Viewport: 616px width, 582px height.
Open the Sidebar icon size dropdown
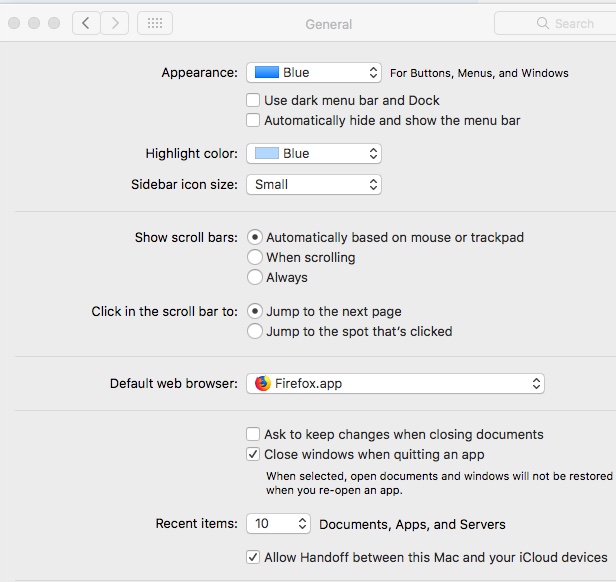pos(314,185)
